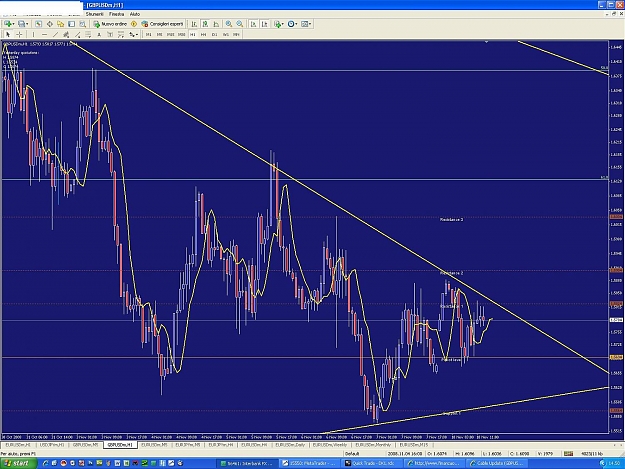Zoom out of the chart
This screenshot has height=469, width=625.
tap(240, 24)
